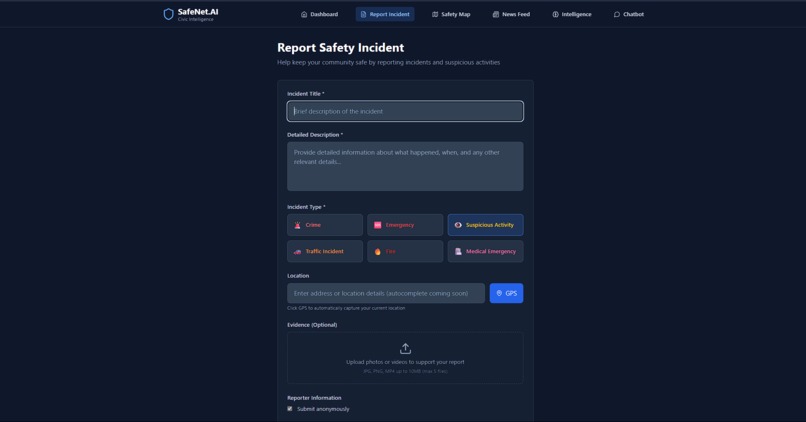Click the red icon on Emergency
806x422 pixels.
pyautogui.click(x=377, y=225)
